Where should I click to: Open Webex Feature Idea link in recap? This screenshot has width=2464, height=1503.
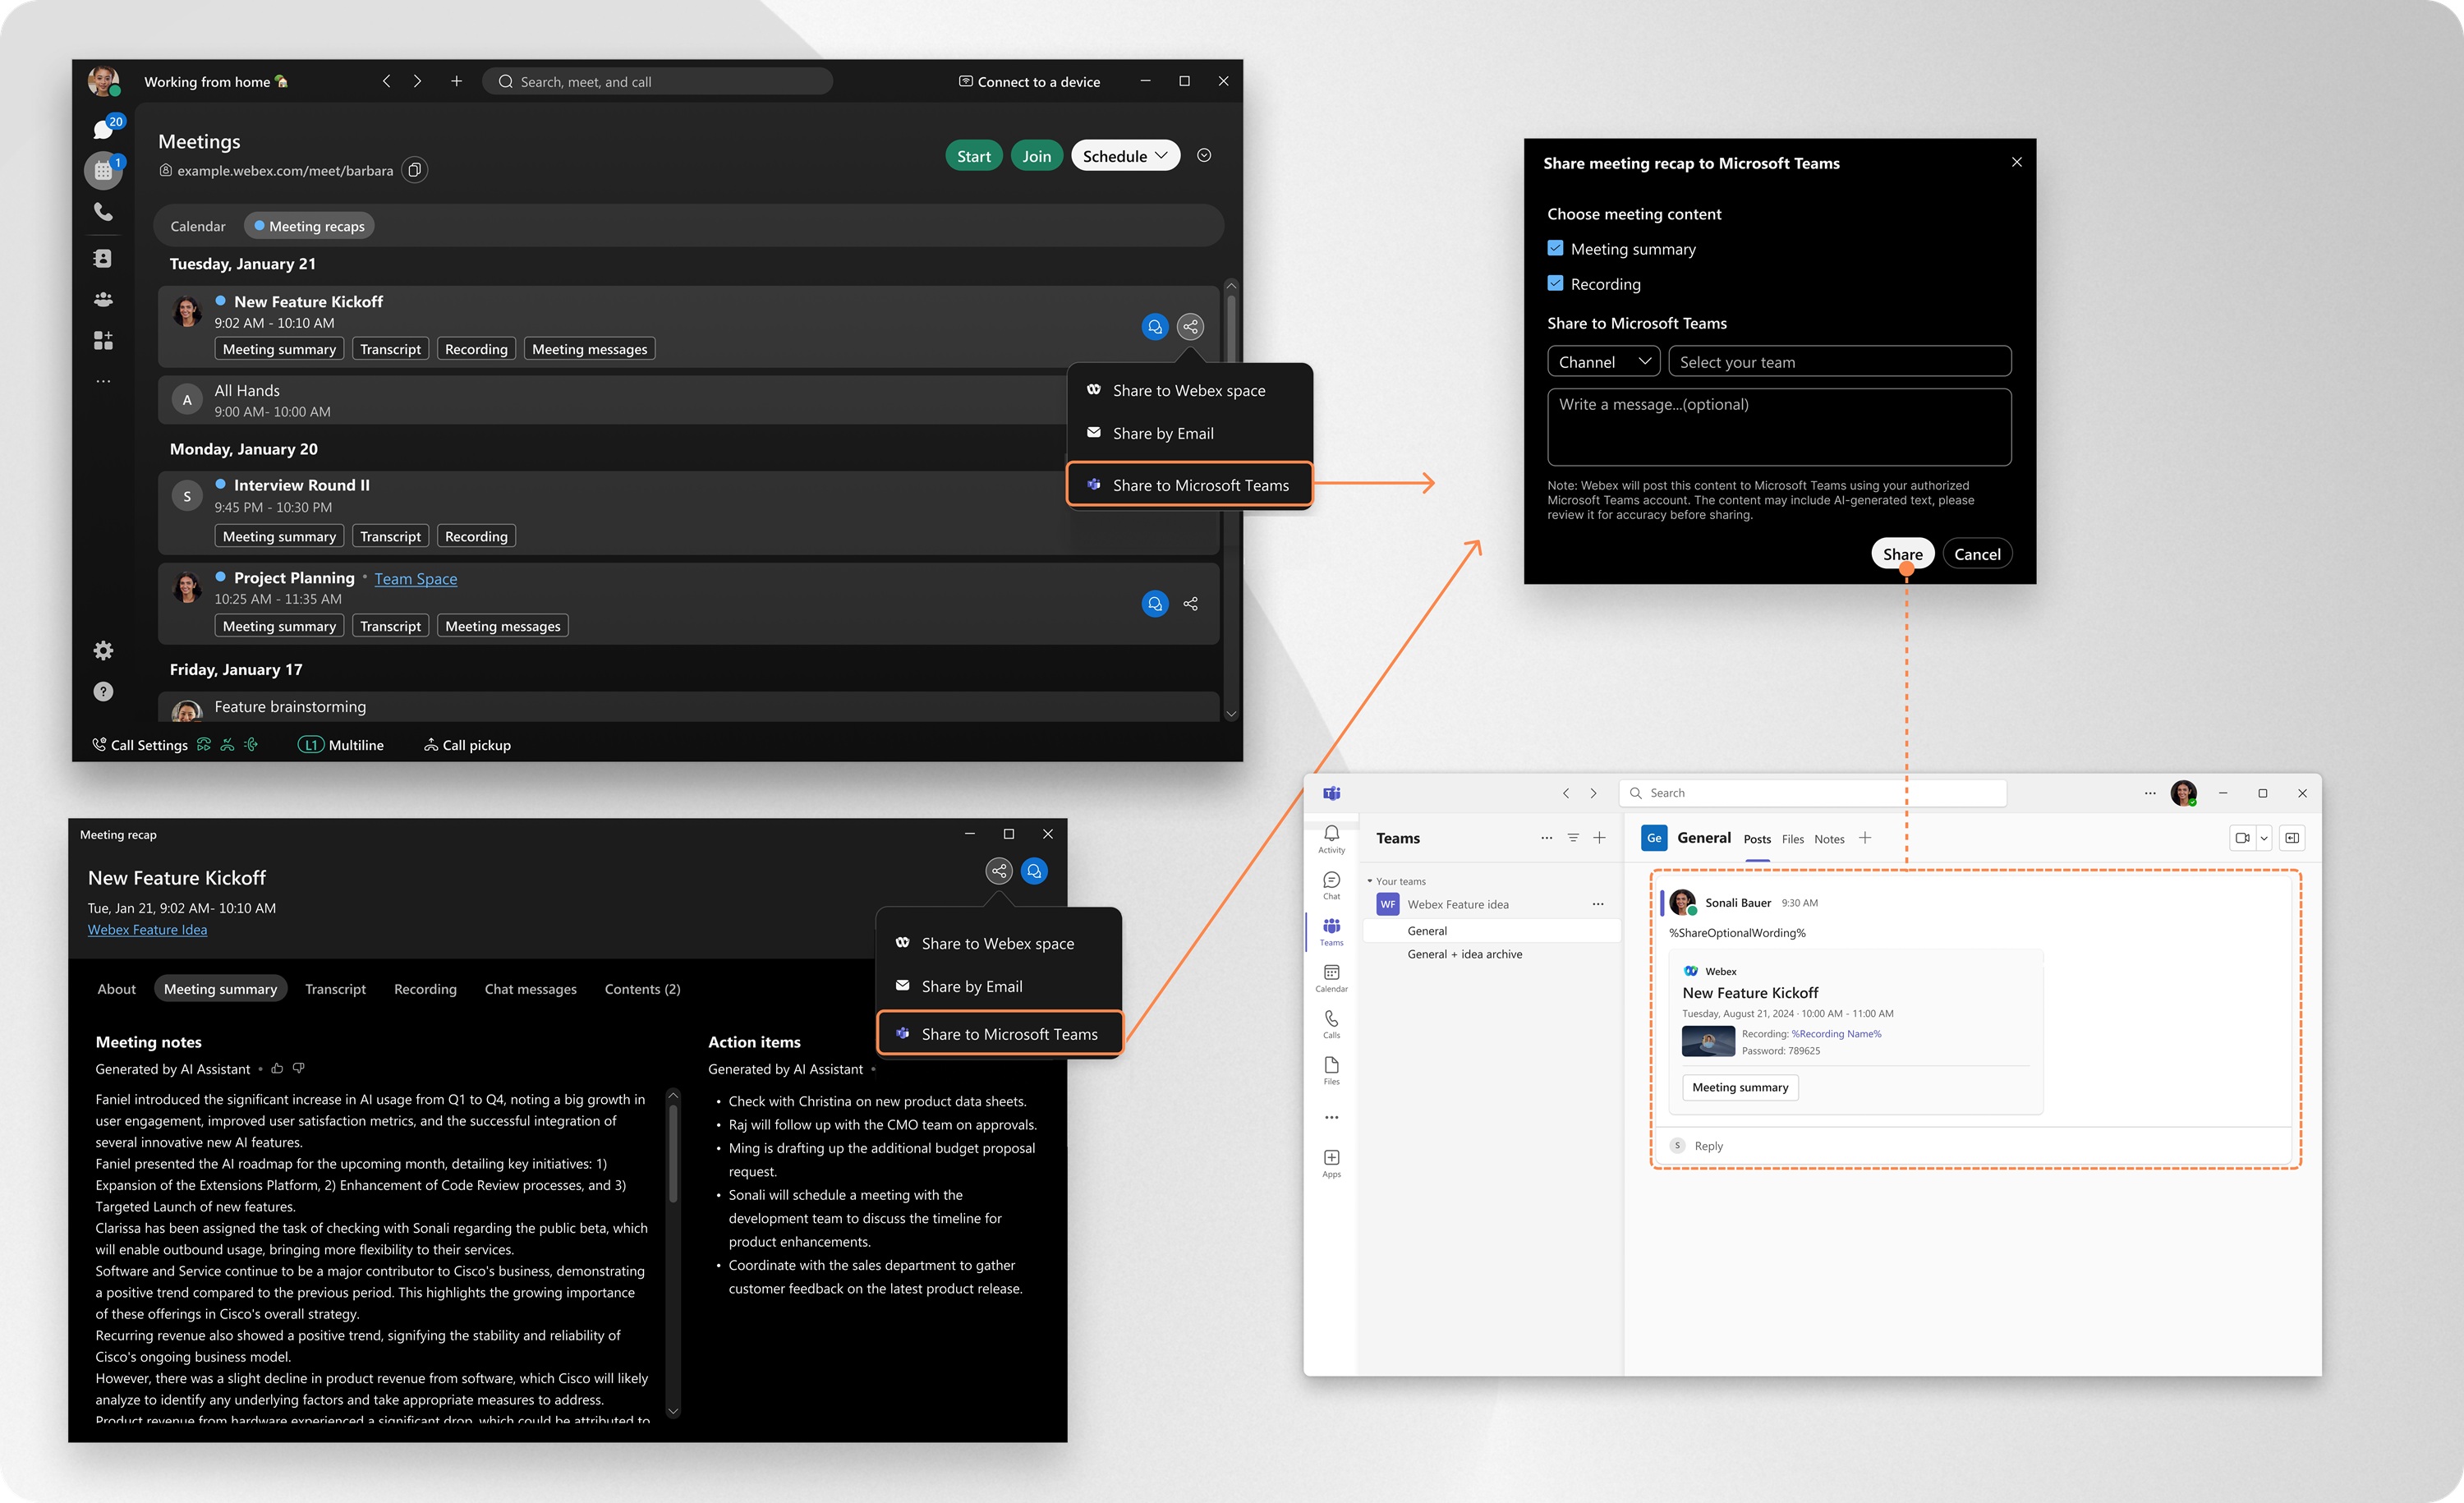pos(148,929)
